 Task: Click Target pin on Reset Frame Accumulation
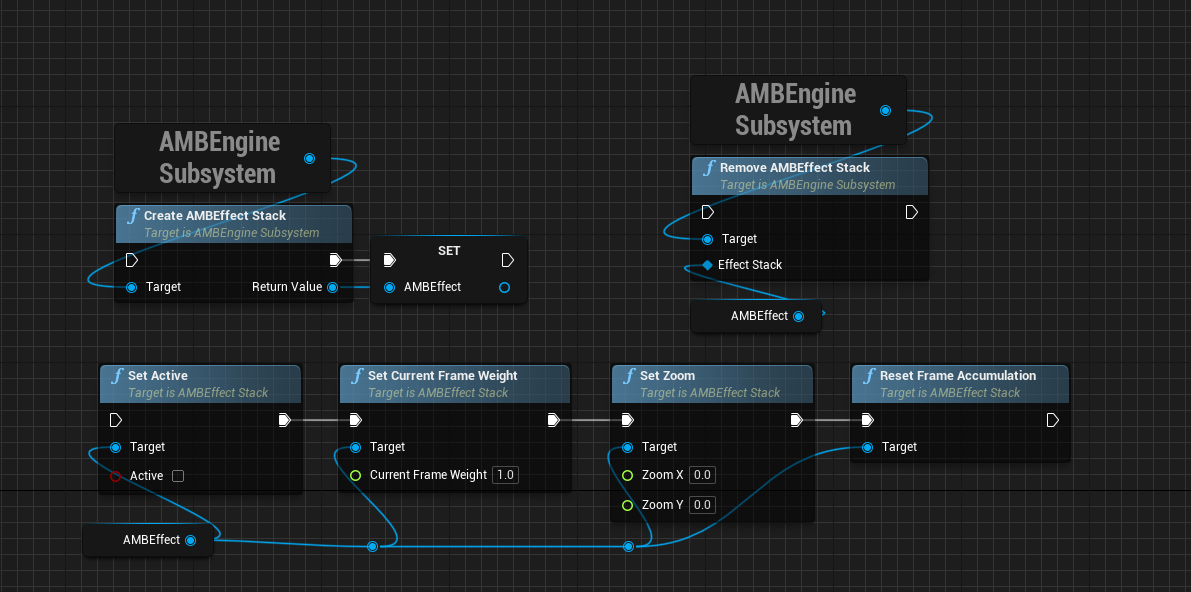[x=867, y=448]
